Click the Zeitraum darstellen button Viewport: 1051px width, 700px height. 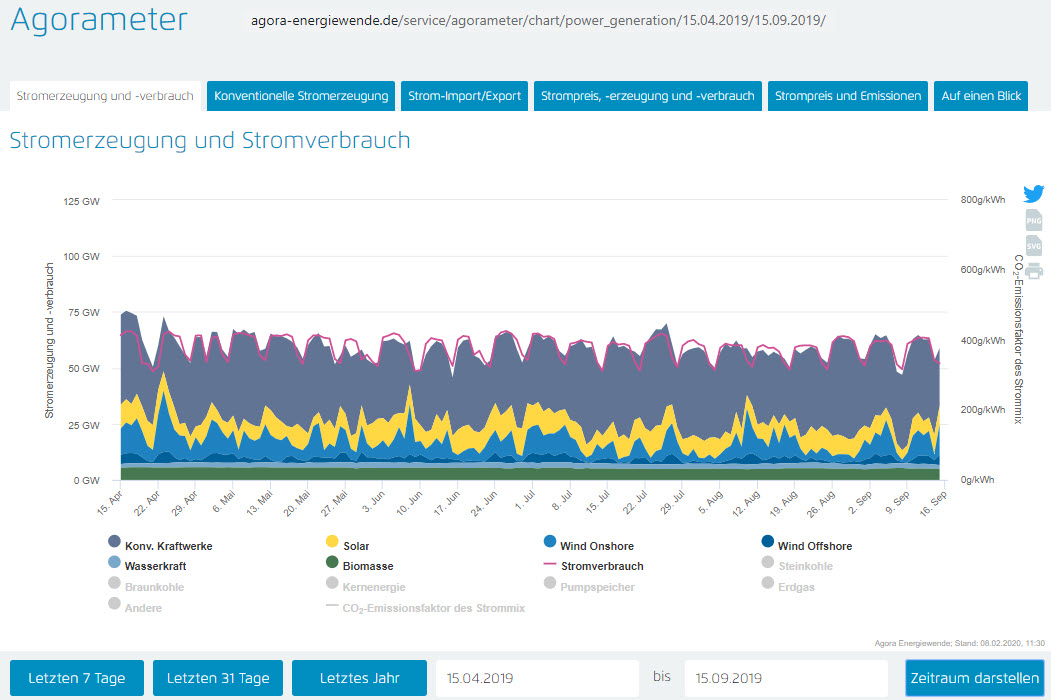974,678
